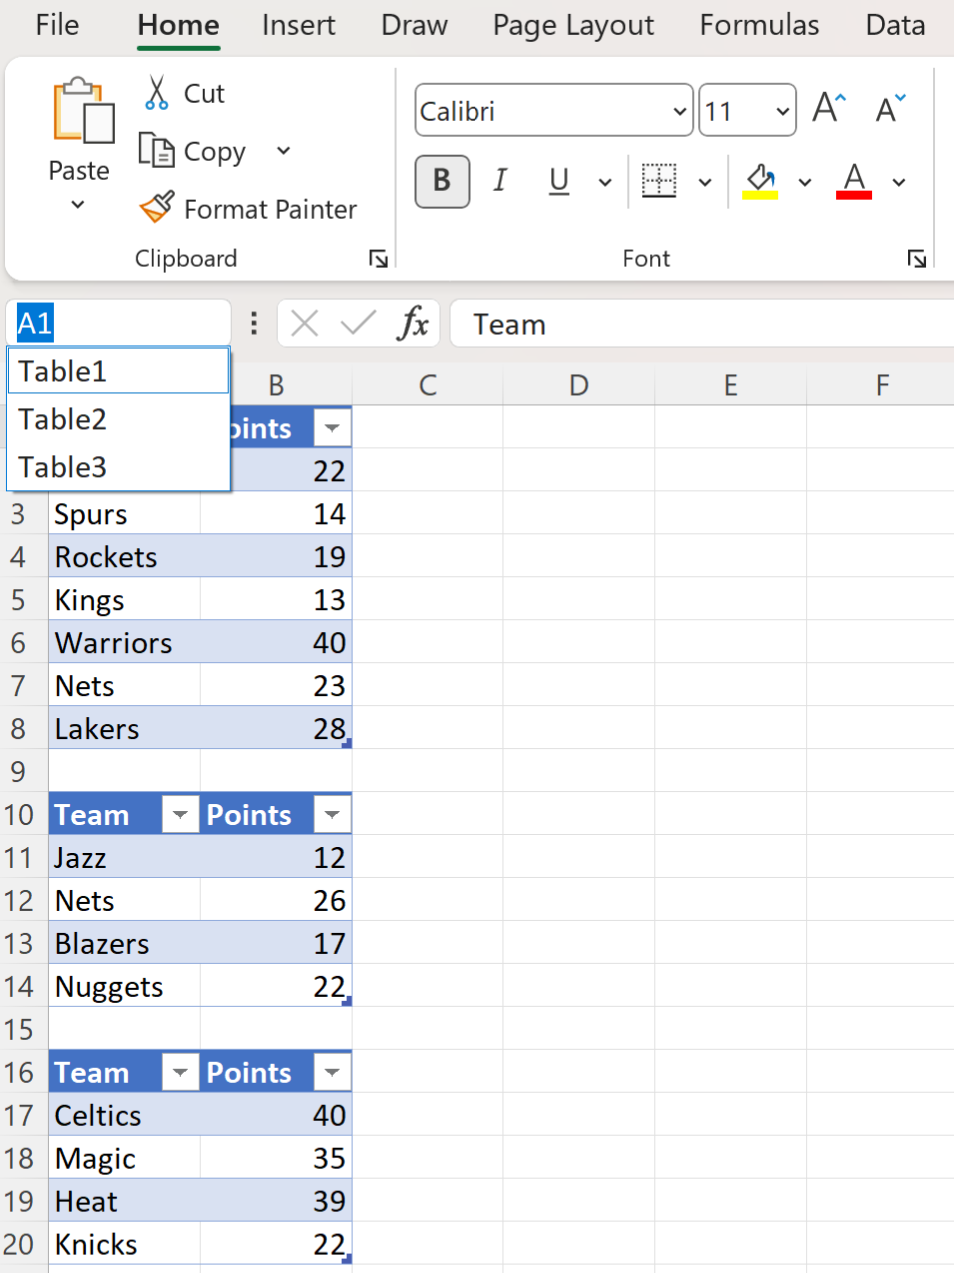Image resolution: width=954 pixels, height=1273 pixels.
Task: Click the Increase Font Size icon
Action: (827, 110)
